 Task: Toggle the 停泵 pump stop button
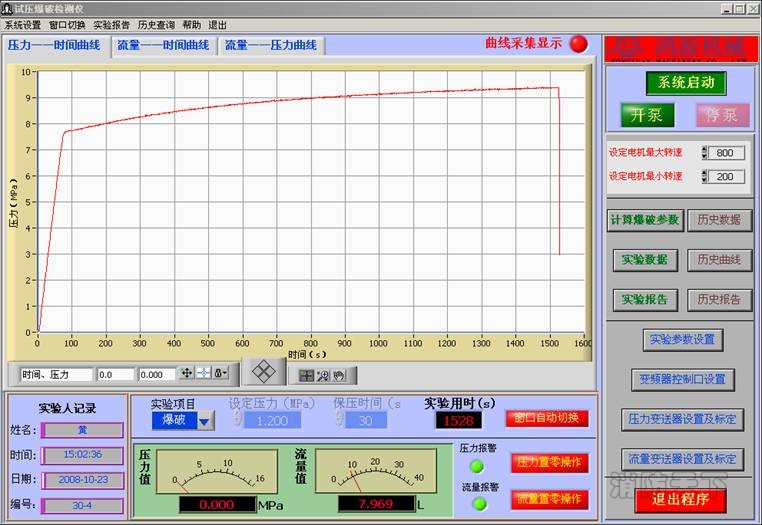722,115
